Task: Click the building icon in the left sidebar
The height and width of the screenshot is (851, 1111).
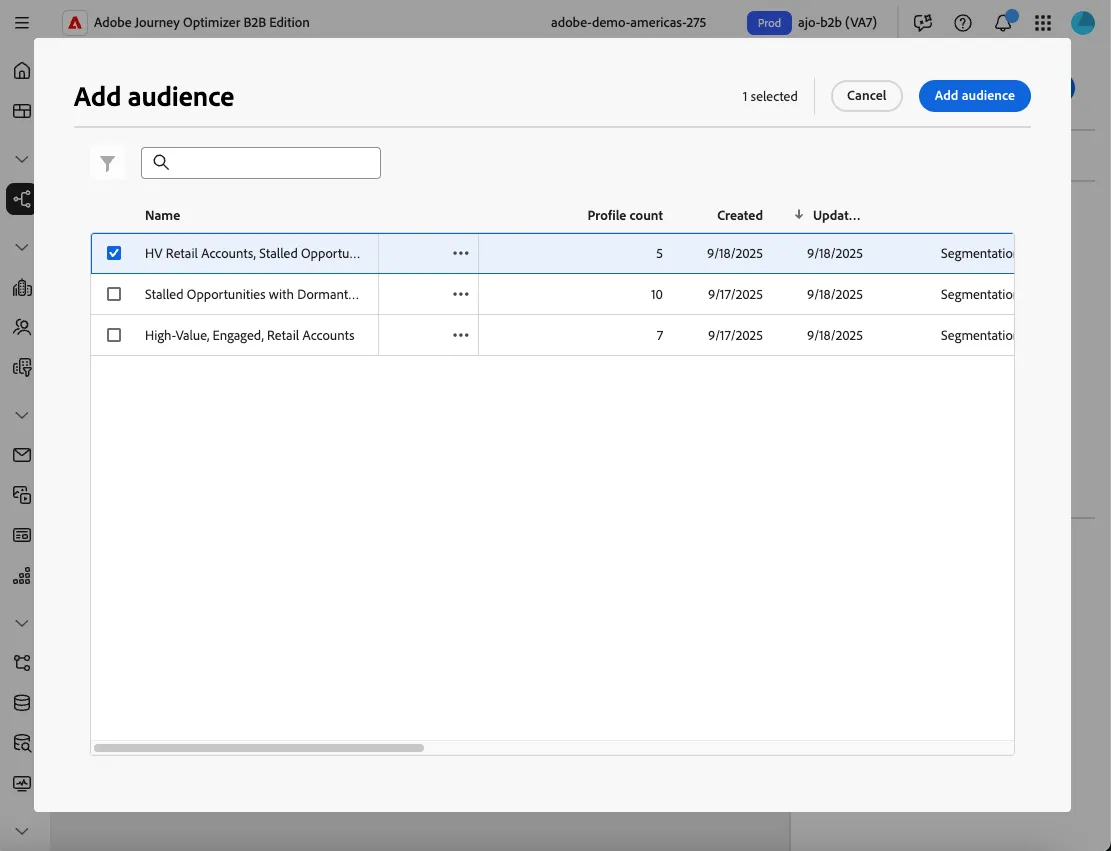Action: pos(22,287)
